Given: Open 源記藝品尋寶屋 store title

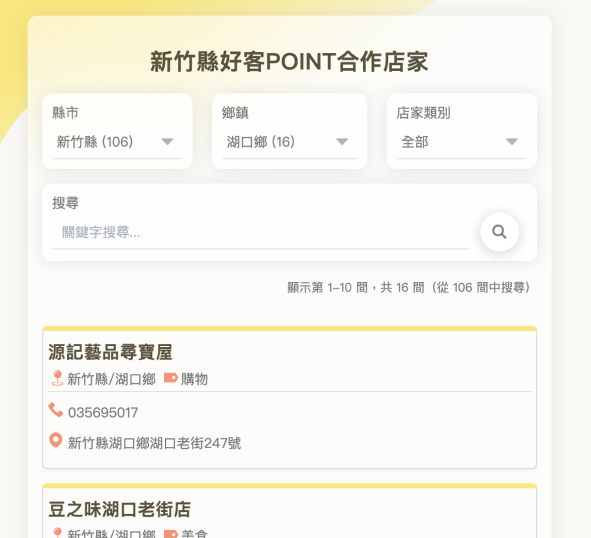Looking at the screenshot, I should pos(110,352).
